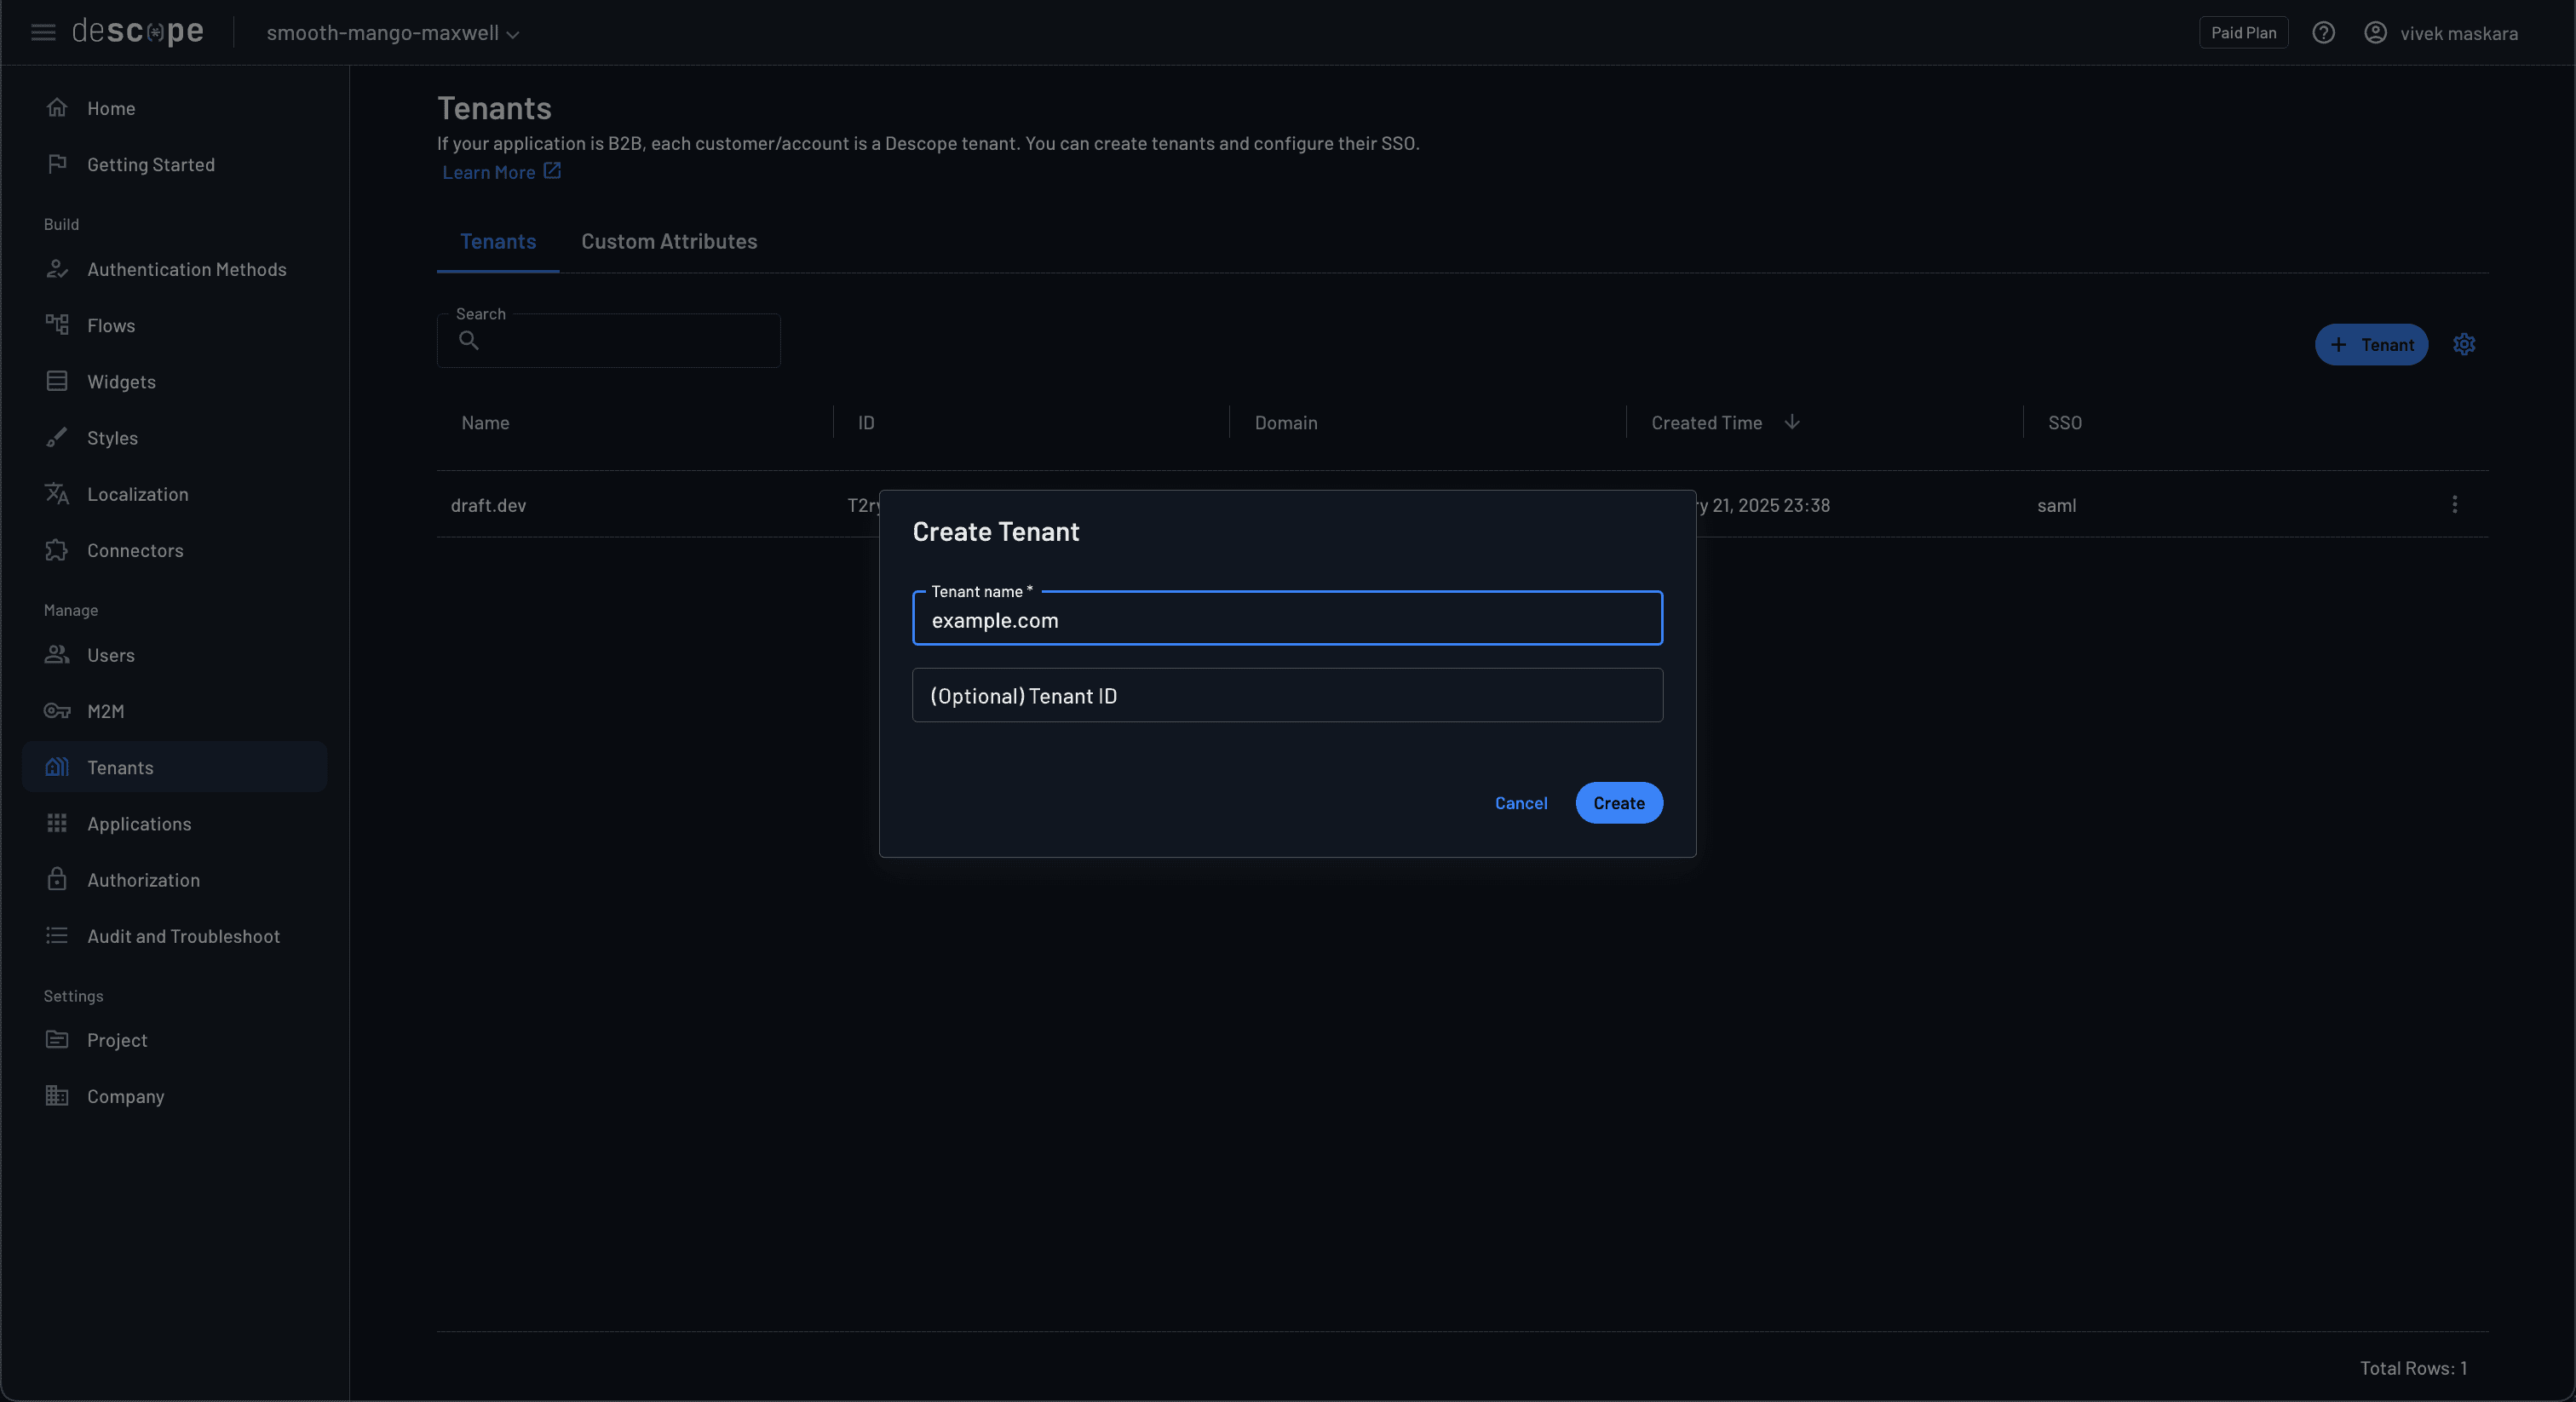
Task: Click the M2M key icon
Action: (x=57, y=711)
